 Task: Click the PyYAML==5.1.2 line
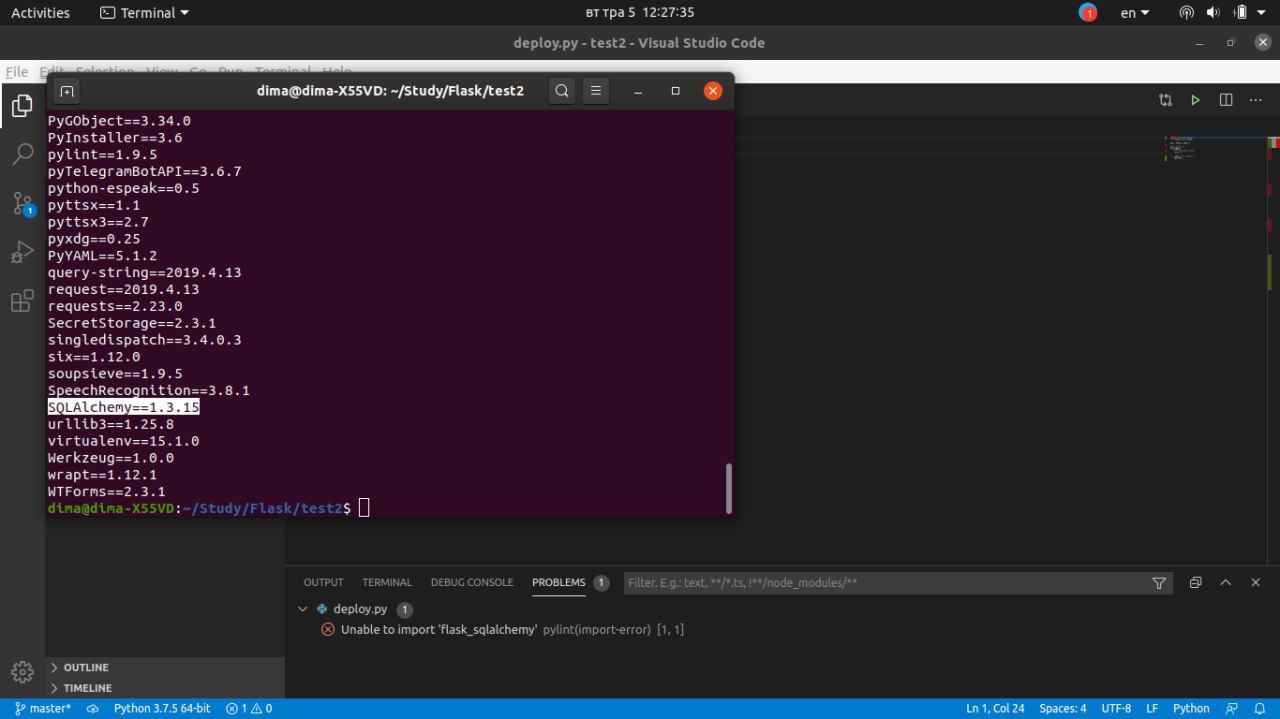click(103, 255)
